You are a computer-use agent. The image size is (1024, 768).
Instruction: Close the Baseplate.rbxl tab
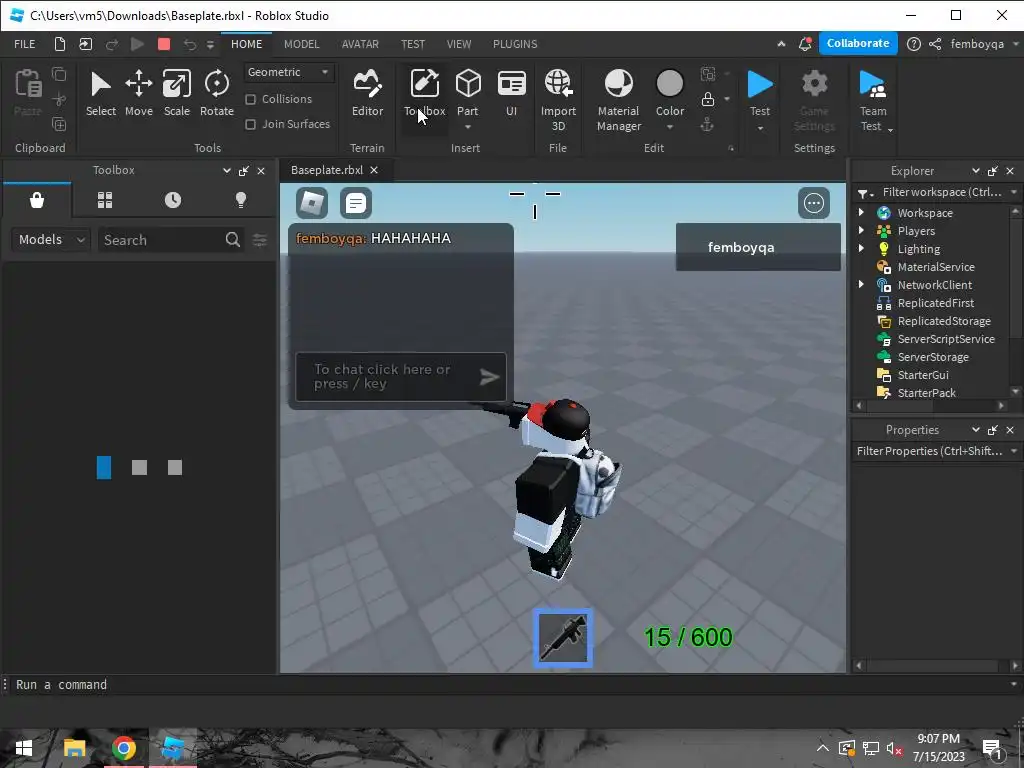(x=374, y=170)
